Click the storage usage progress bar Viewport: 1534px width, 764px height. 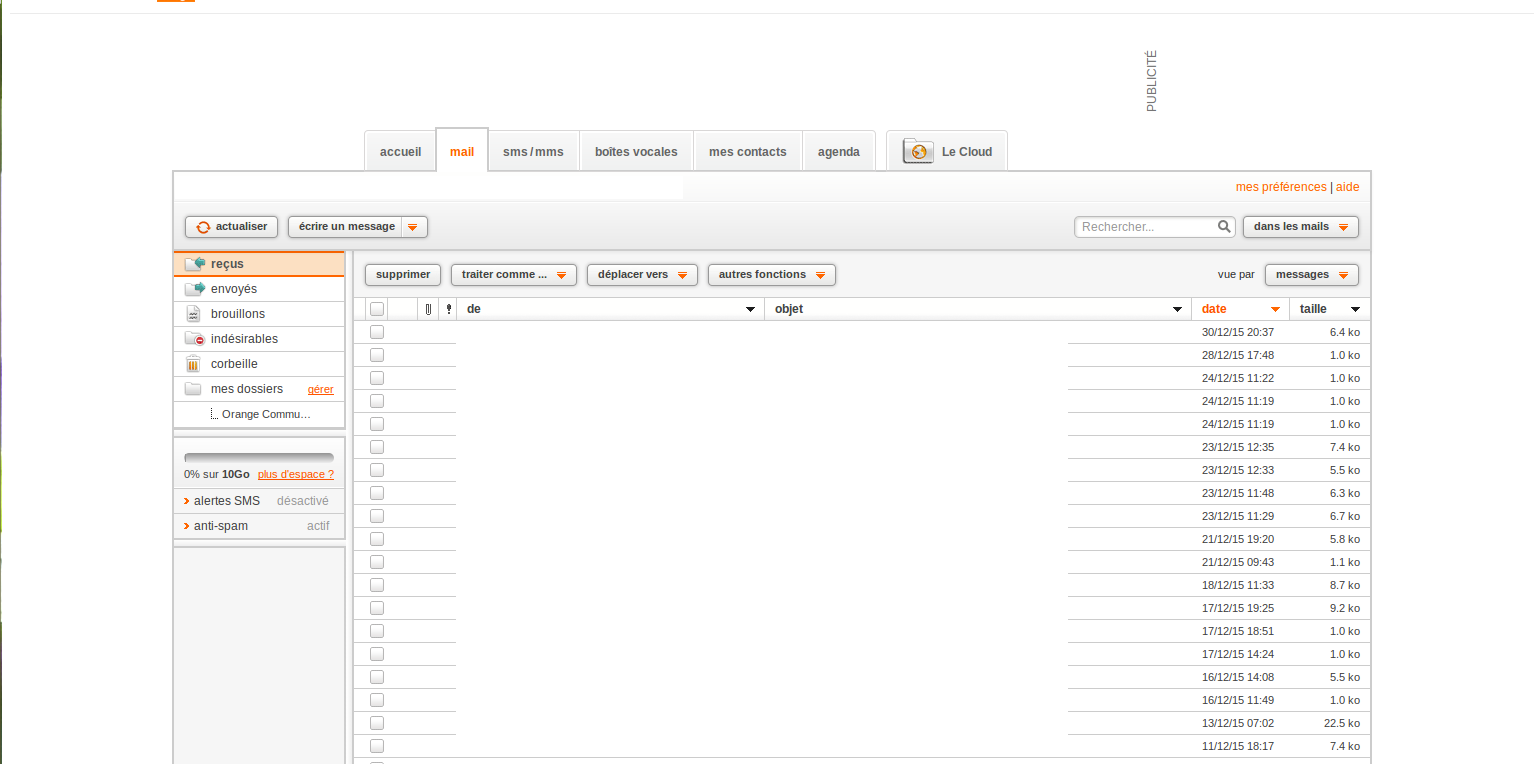(259, 458)
